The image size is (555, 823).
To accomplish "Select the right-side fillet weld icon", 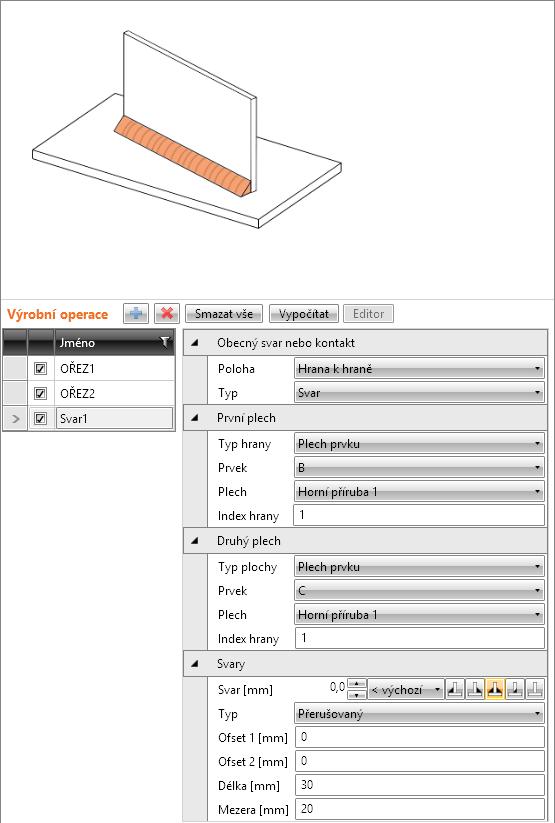I will click(475, 689).
